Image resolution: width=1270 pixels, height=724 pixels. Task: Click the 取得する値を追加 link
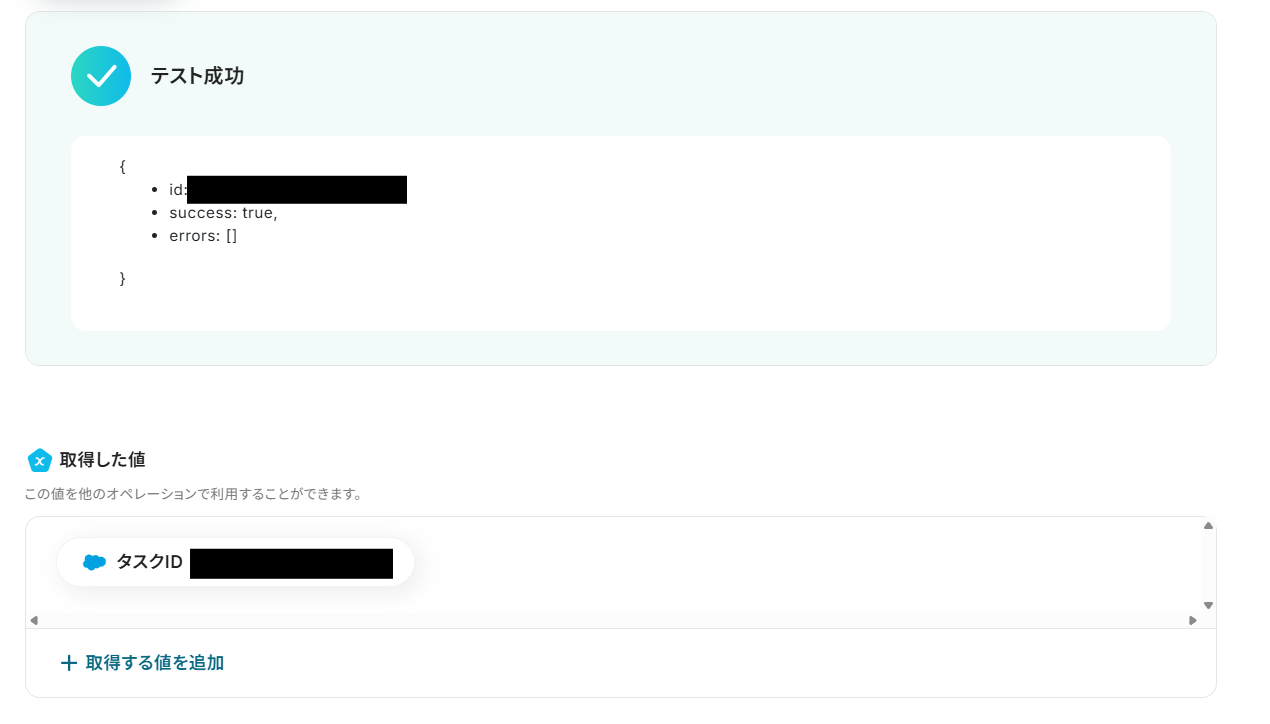[x=155, y=663]
